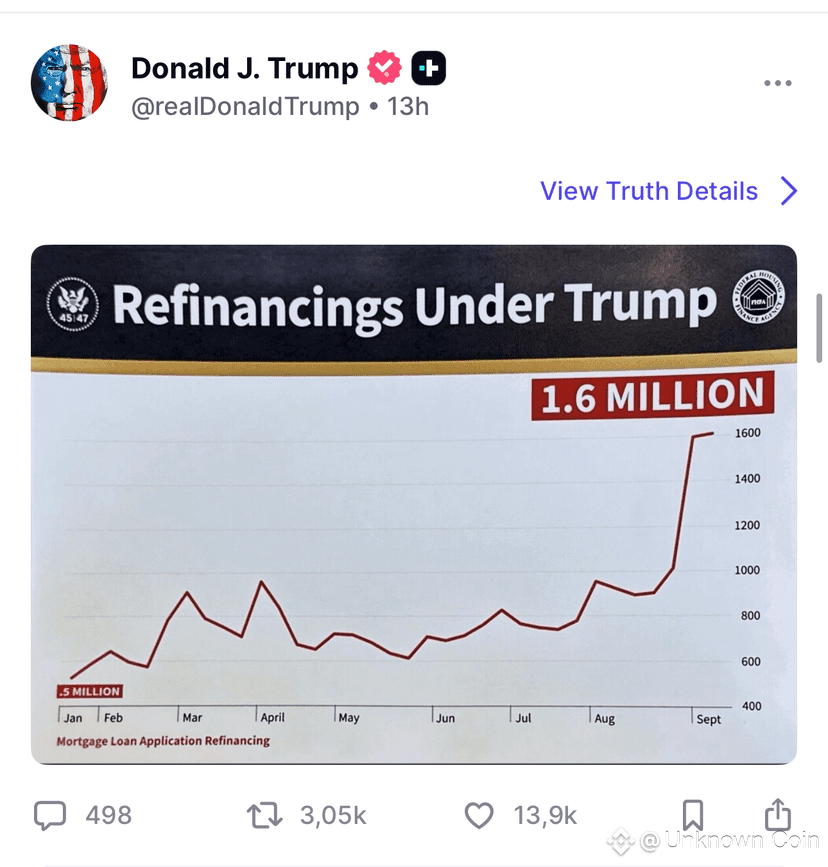Click the 13h post timestamp
This screenshot has height=867, width=828.
point(408,106)
